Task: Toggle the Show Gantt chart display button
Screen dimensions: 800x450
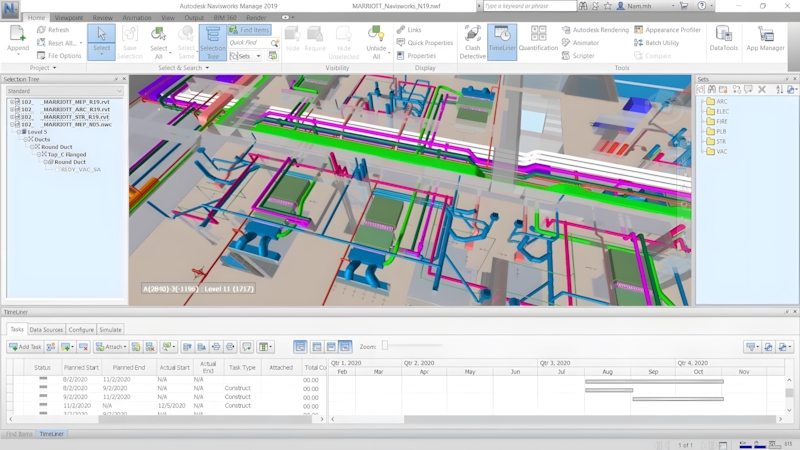Action: point(300,347)
